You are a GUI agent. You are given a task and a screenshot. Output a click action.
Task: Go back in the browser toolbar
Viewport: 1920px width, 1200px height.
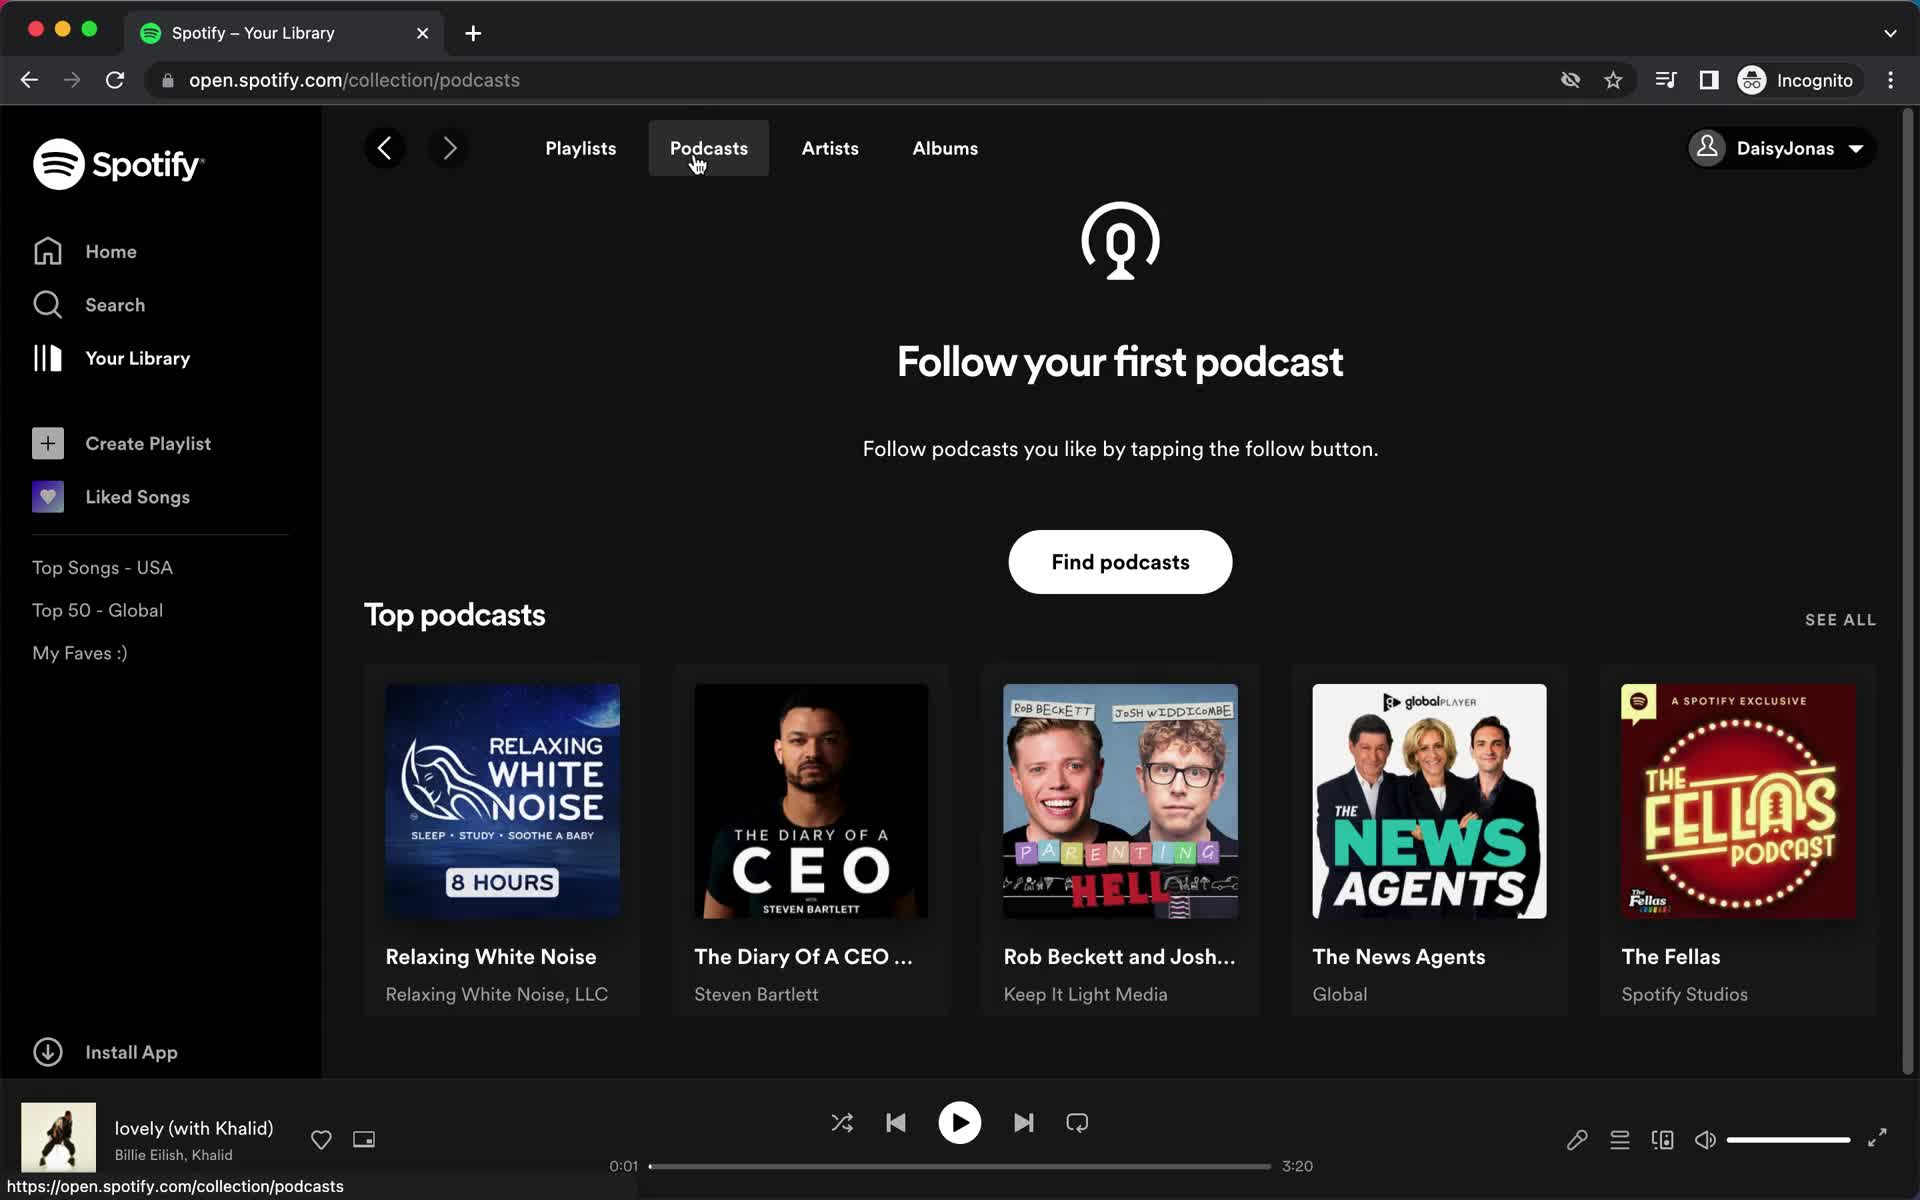click(x=29, y=80)
